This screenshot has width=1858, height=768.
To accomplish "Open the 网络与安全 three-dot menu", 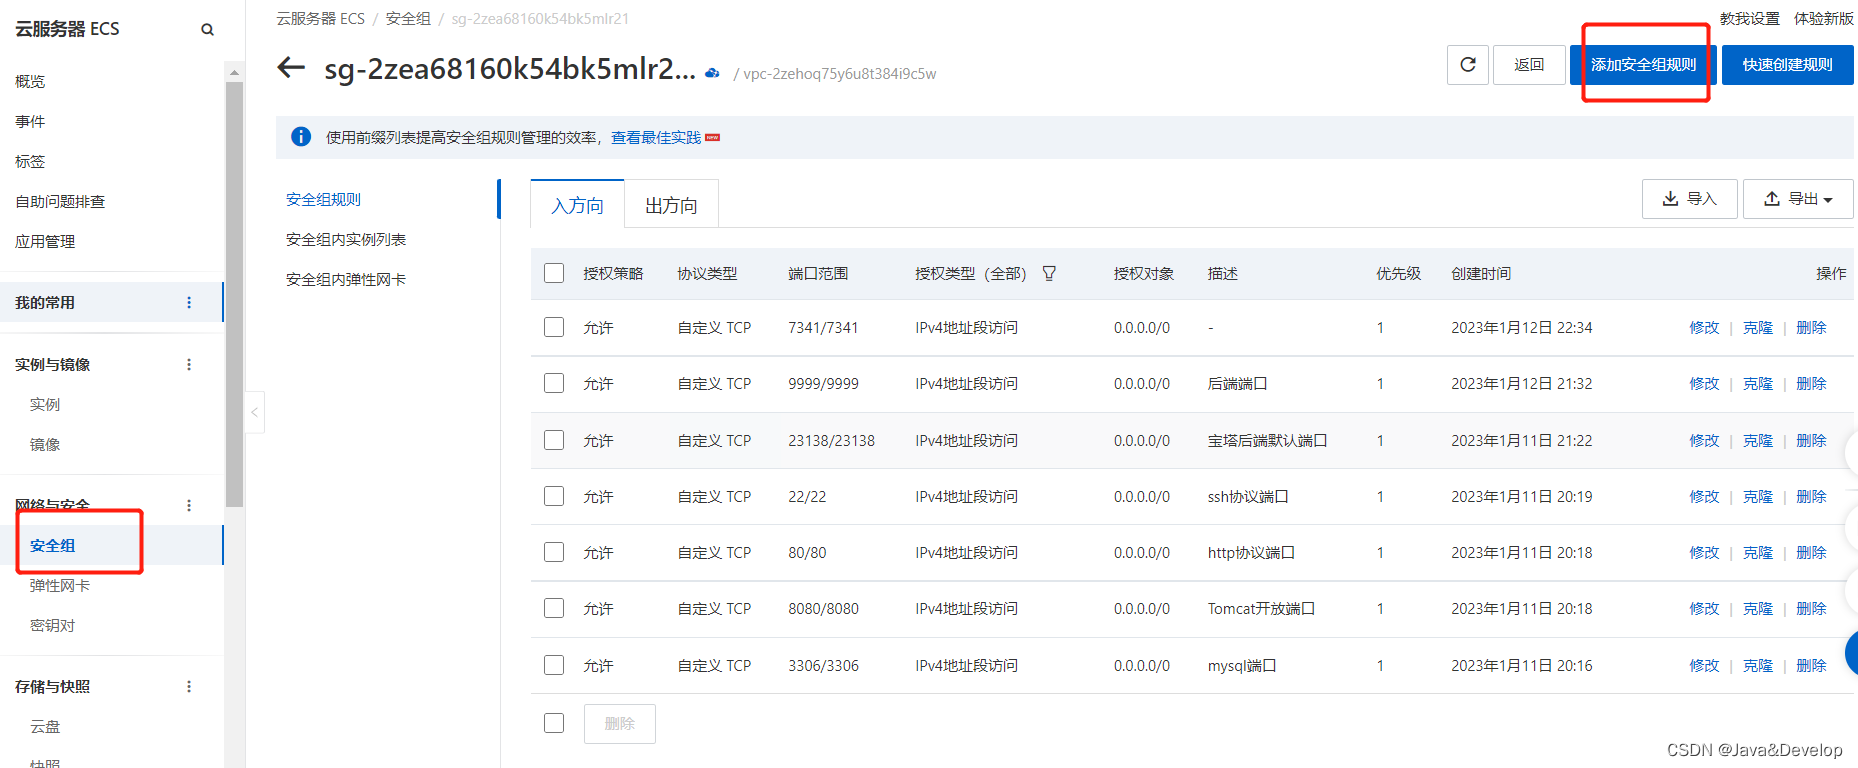I will click(x=189, y=505).
